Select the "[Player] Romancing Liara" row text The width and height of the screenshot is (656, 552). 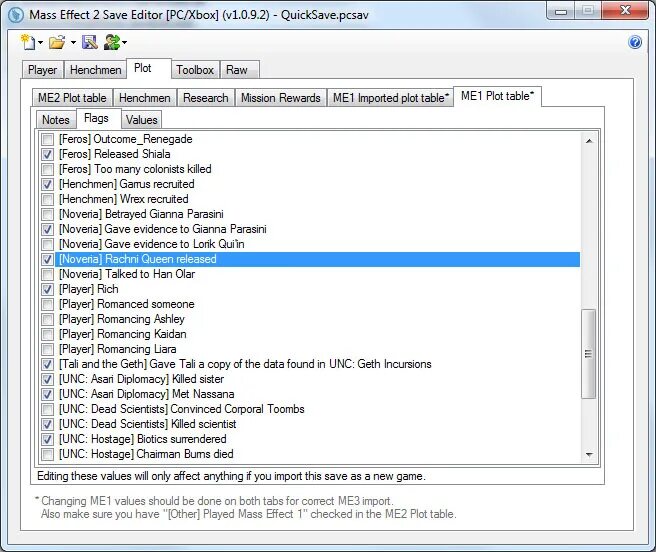(x=118, y=349)
